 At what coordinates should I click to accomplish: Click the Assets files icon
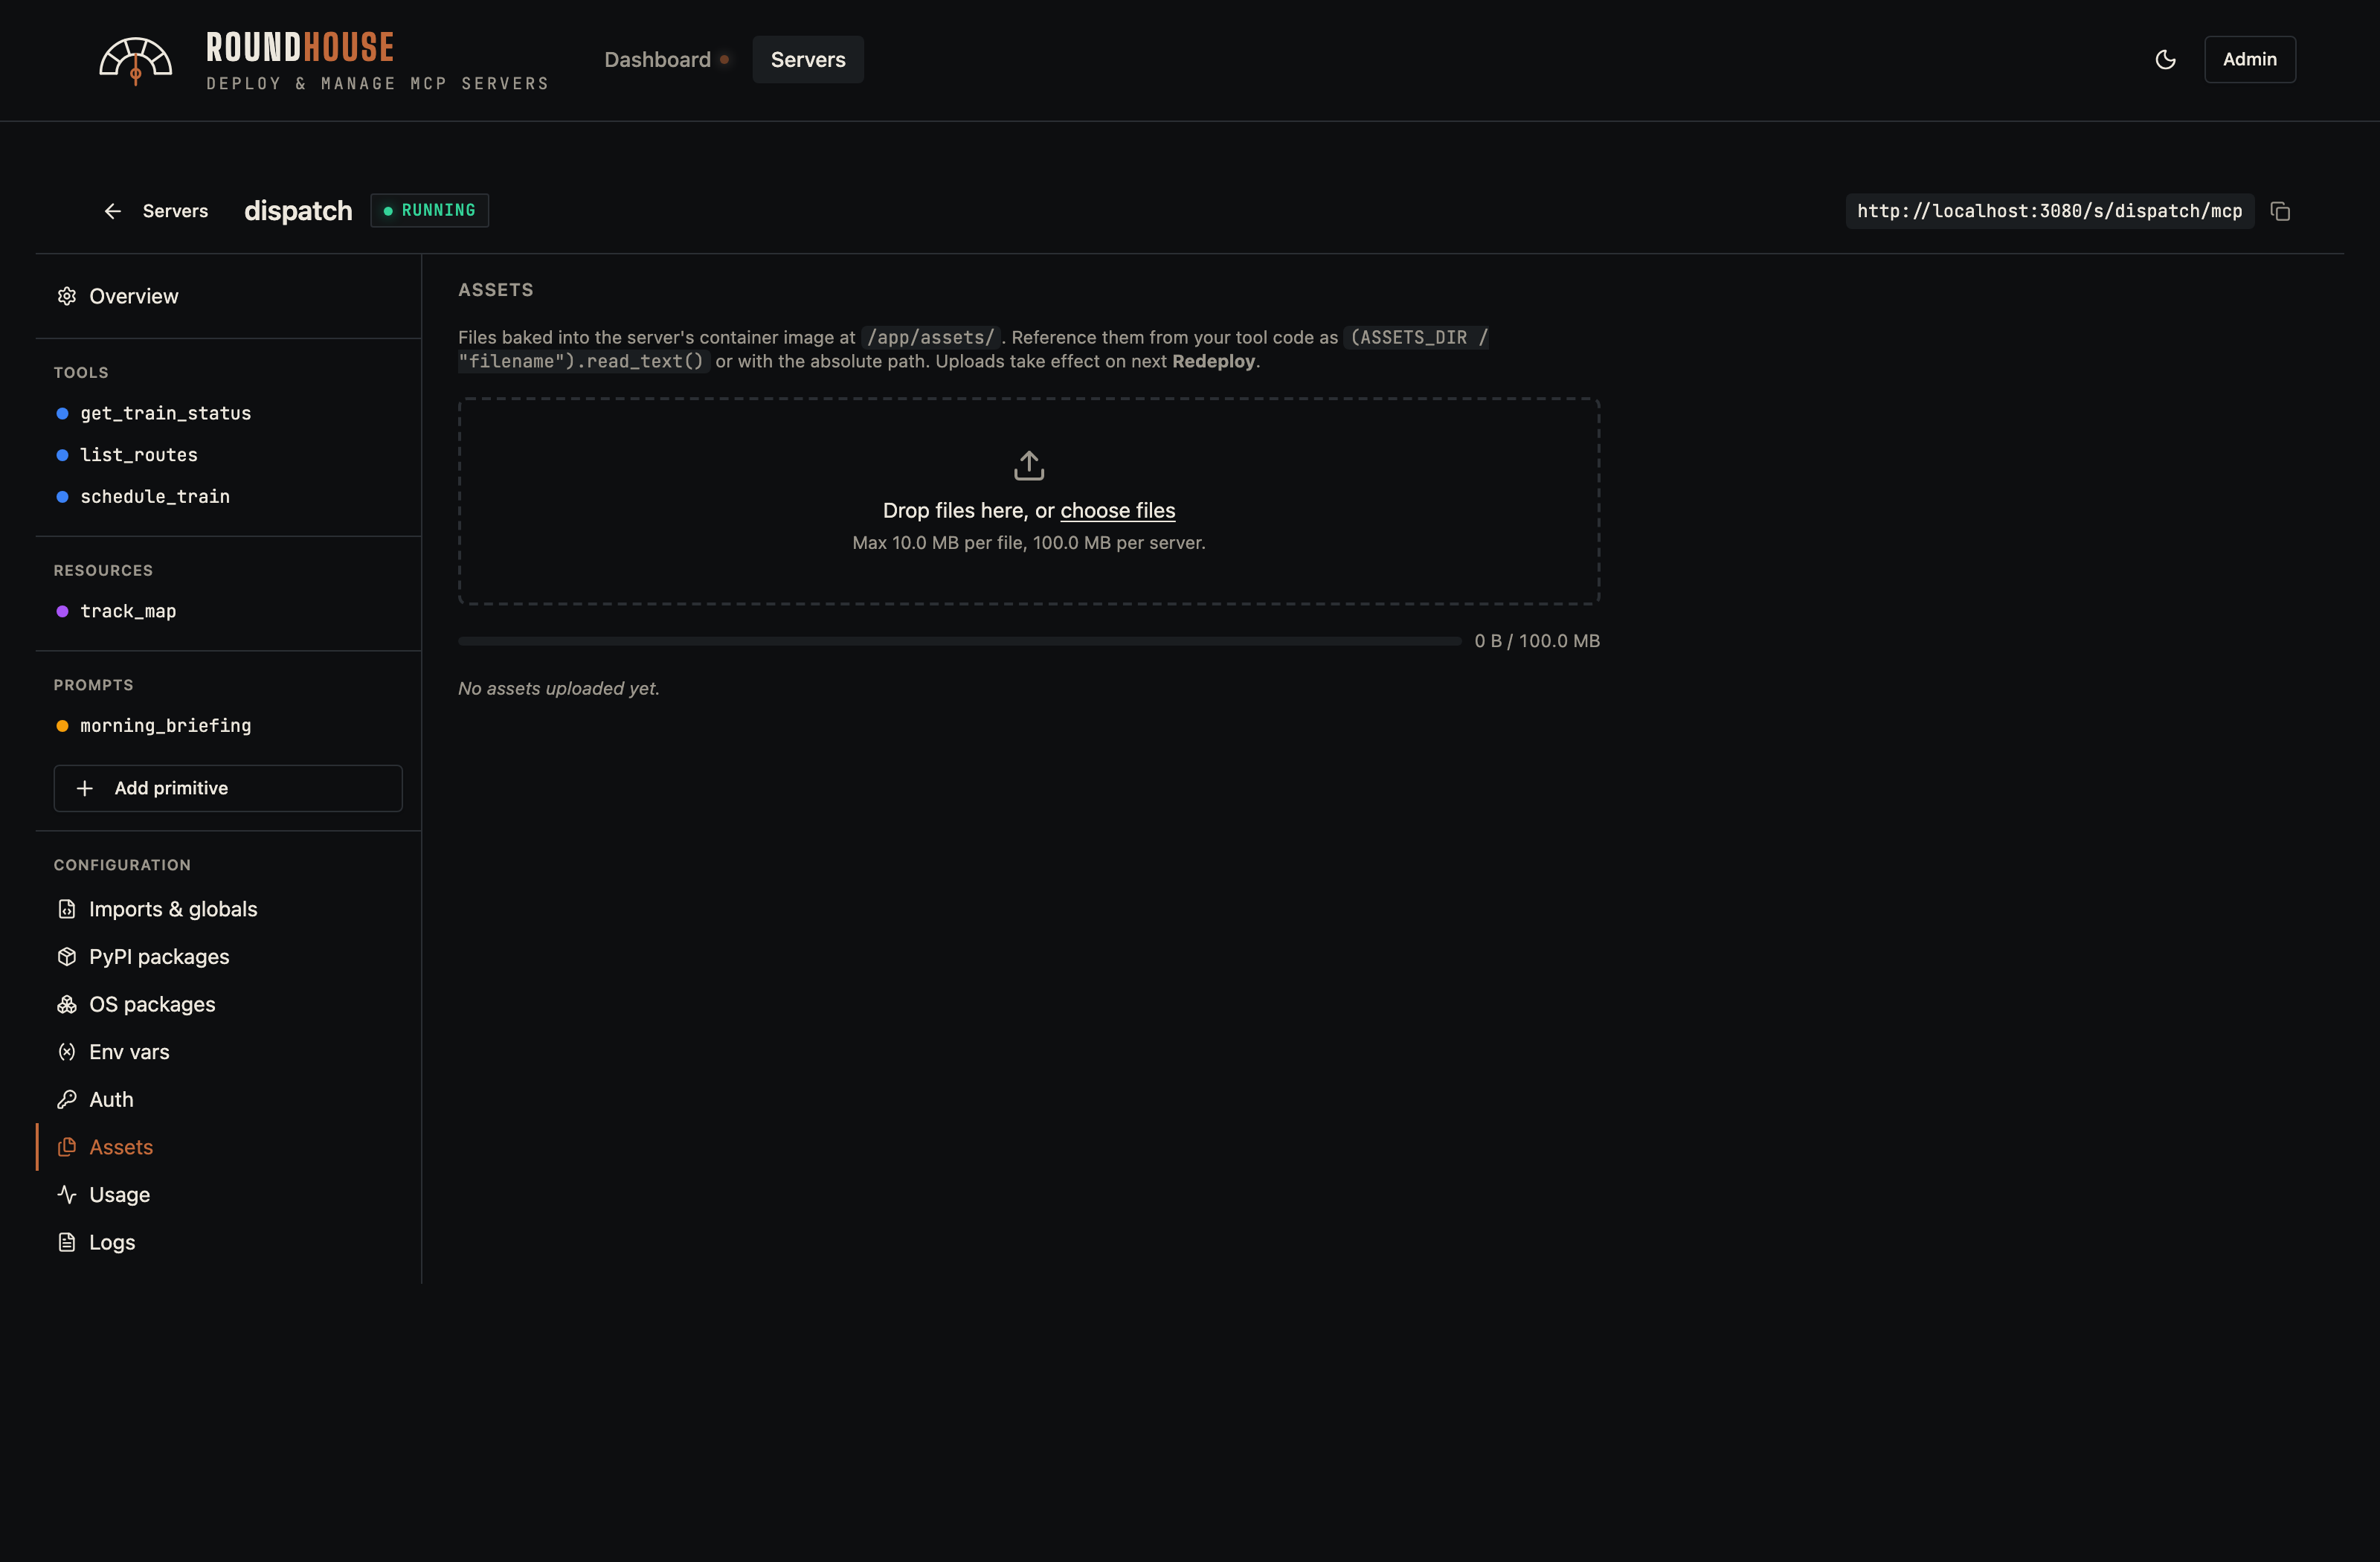67,1147
